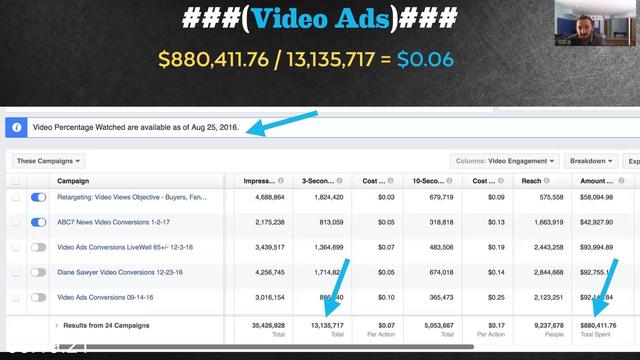This screenshot has width=640, height=360.
Task: Click info icon next to Amount column
Action: 621,180
